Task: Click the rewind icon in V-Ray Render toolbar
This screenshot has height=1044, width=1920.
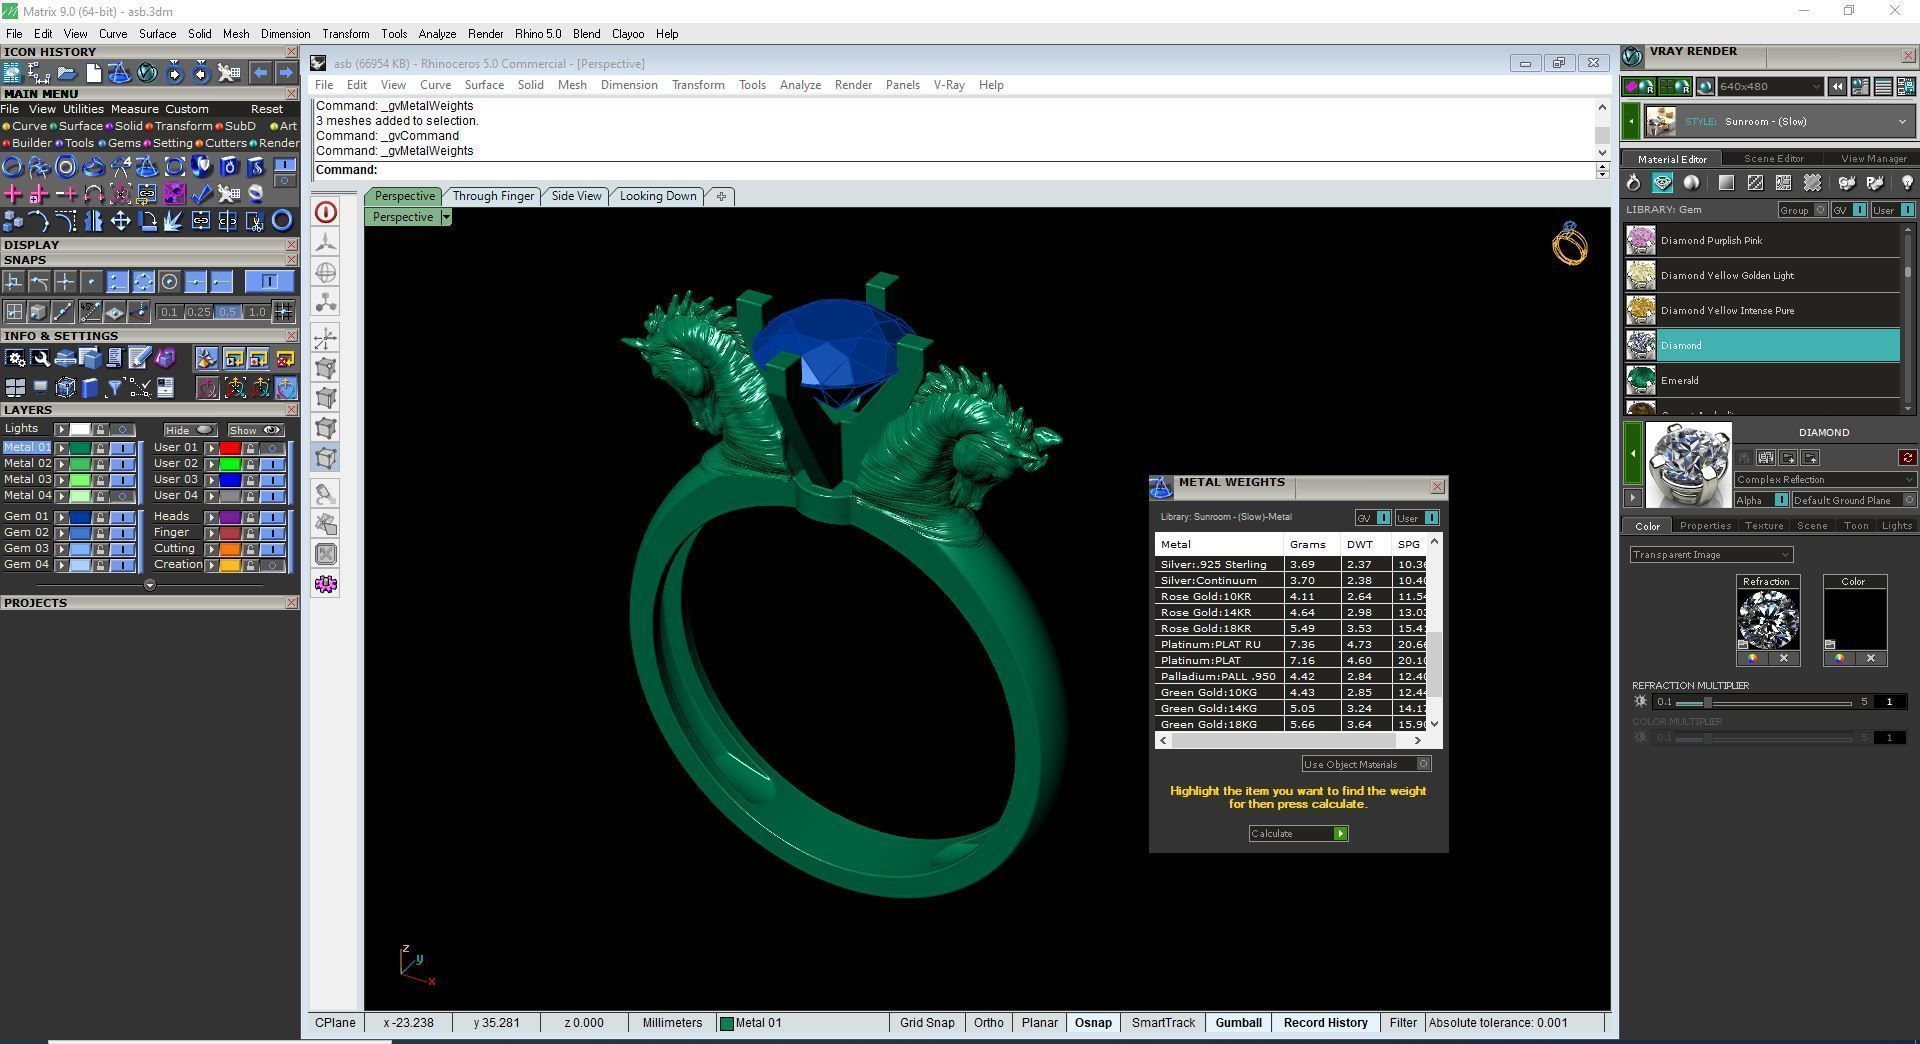Action: [x=1837, y=87]
